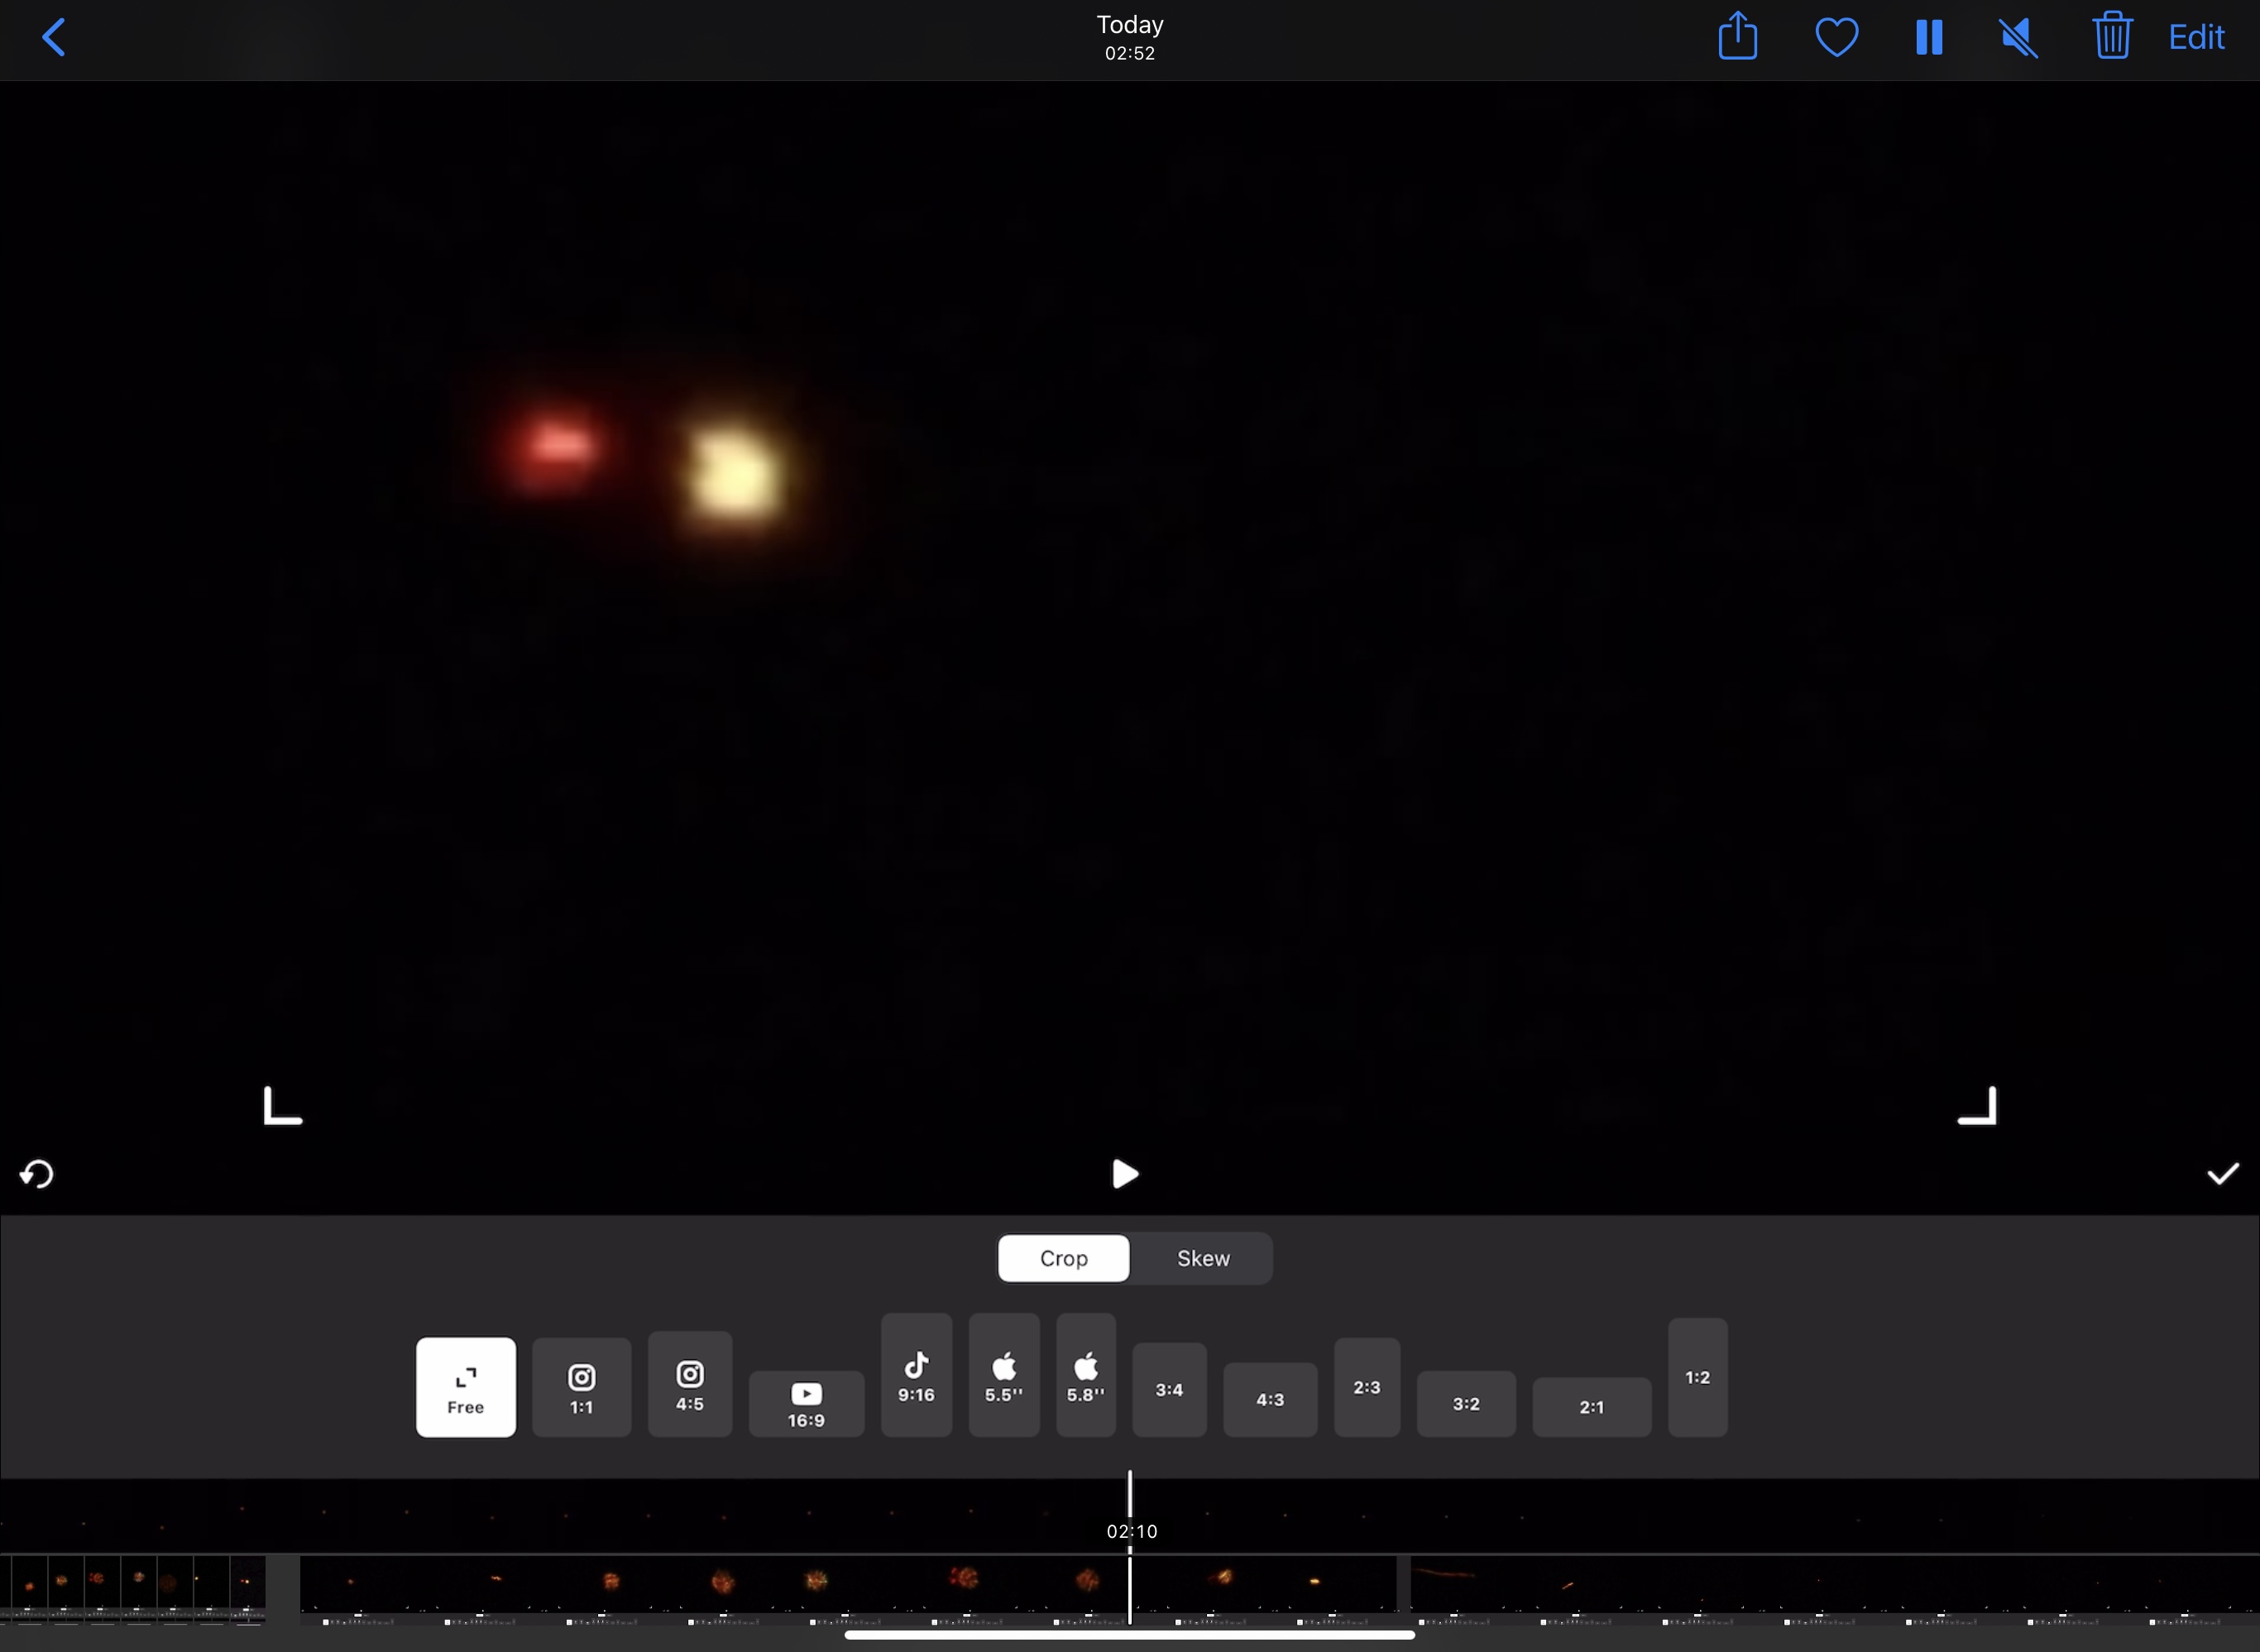Open Edit in the top right
2260x1652 pixels.
click(2196, 38)
